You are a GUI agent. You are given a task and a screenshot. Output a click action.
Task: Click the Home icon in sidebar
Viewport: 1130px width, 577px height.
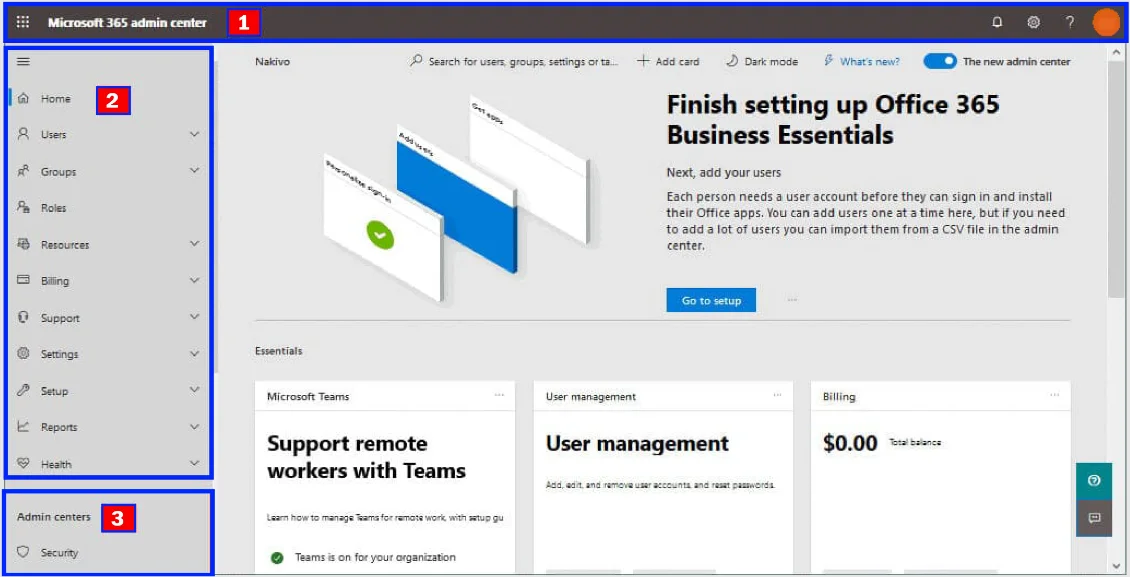24,99
